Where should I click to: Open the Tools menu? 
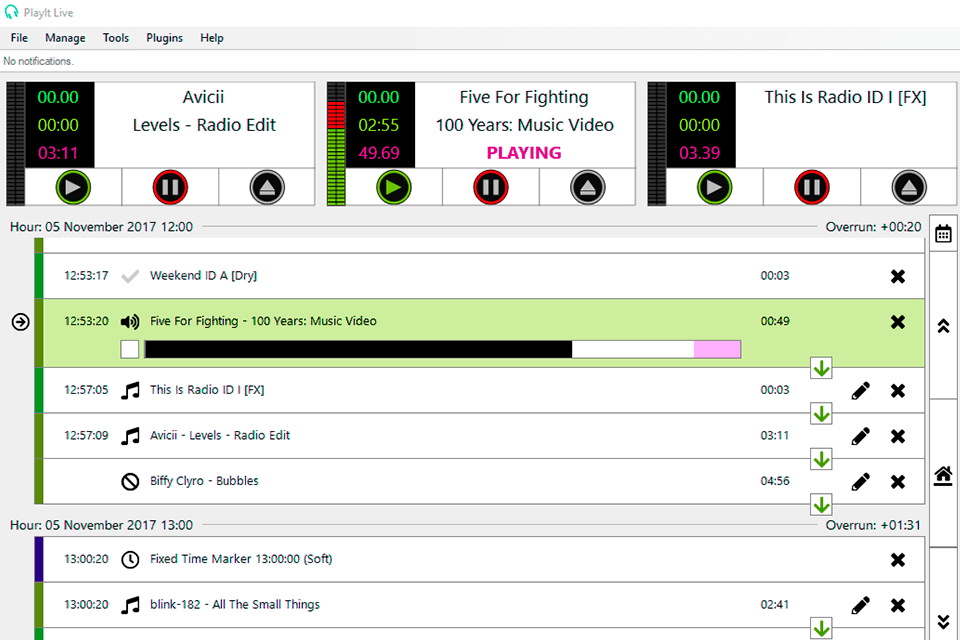pos(116,38)
